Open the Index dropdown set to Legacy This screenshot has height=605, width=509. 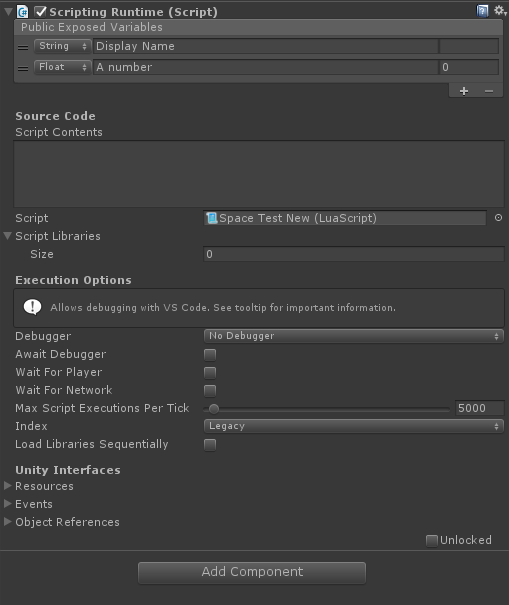coord(353,426)
